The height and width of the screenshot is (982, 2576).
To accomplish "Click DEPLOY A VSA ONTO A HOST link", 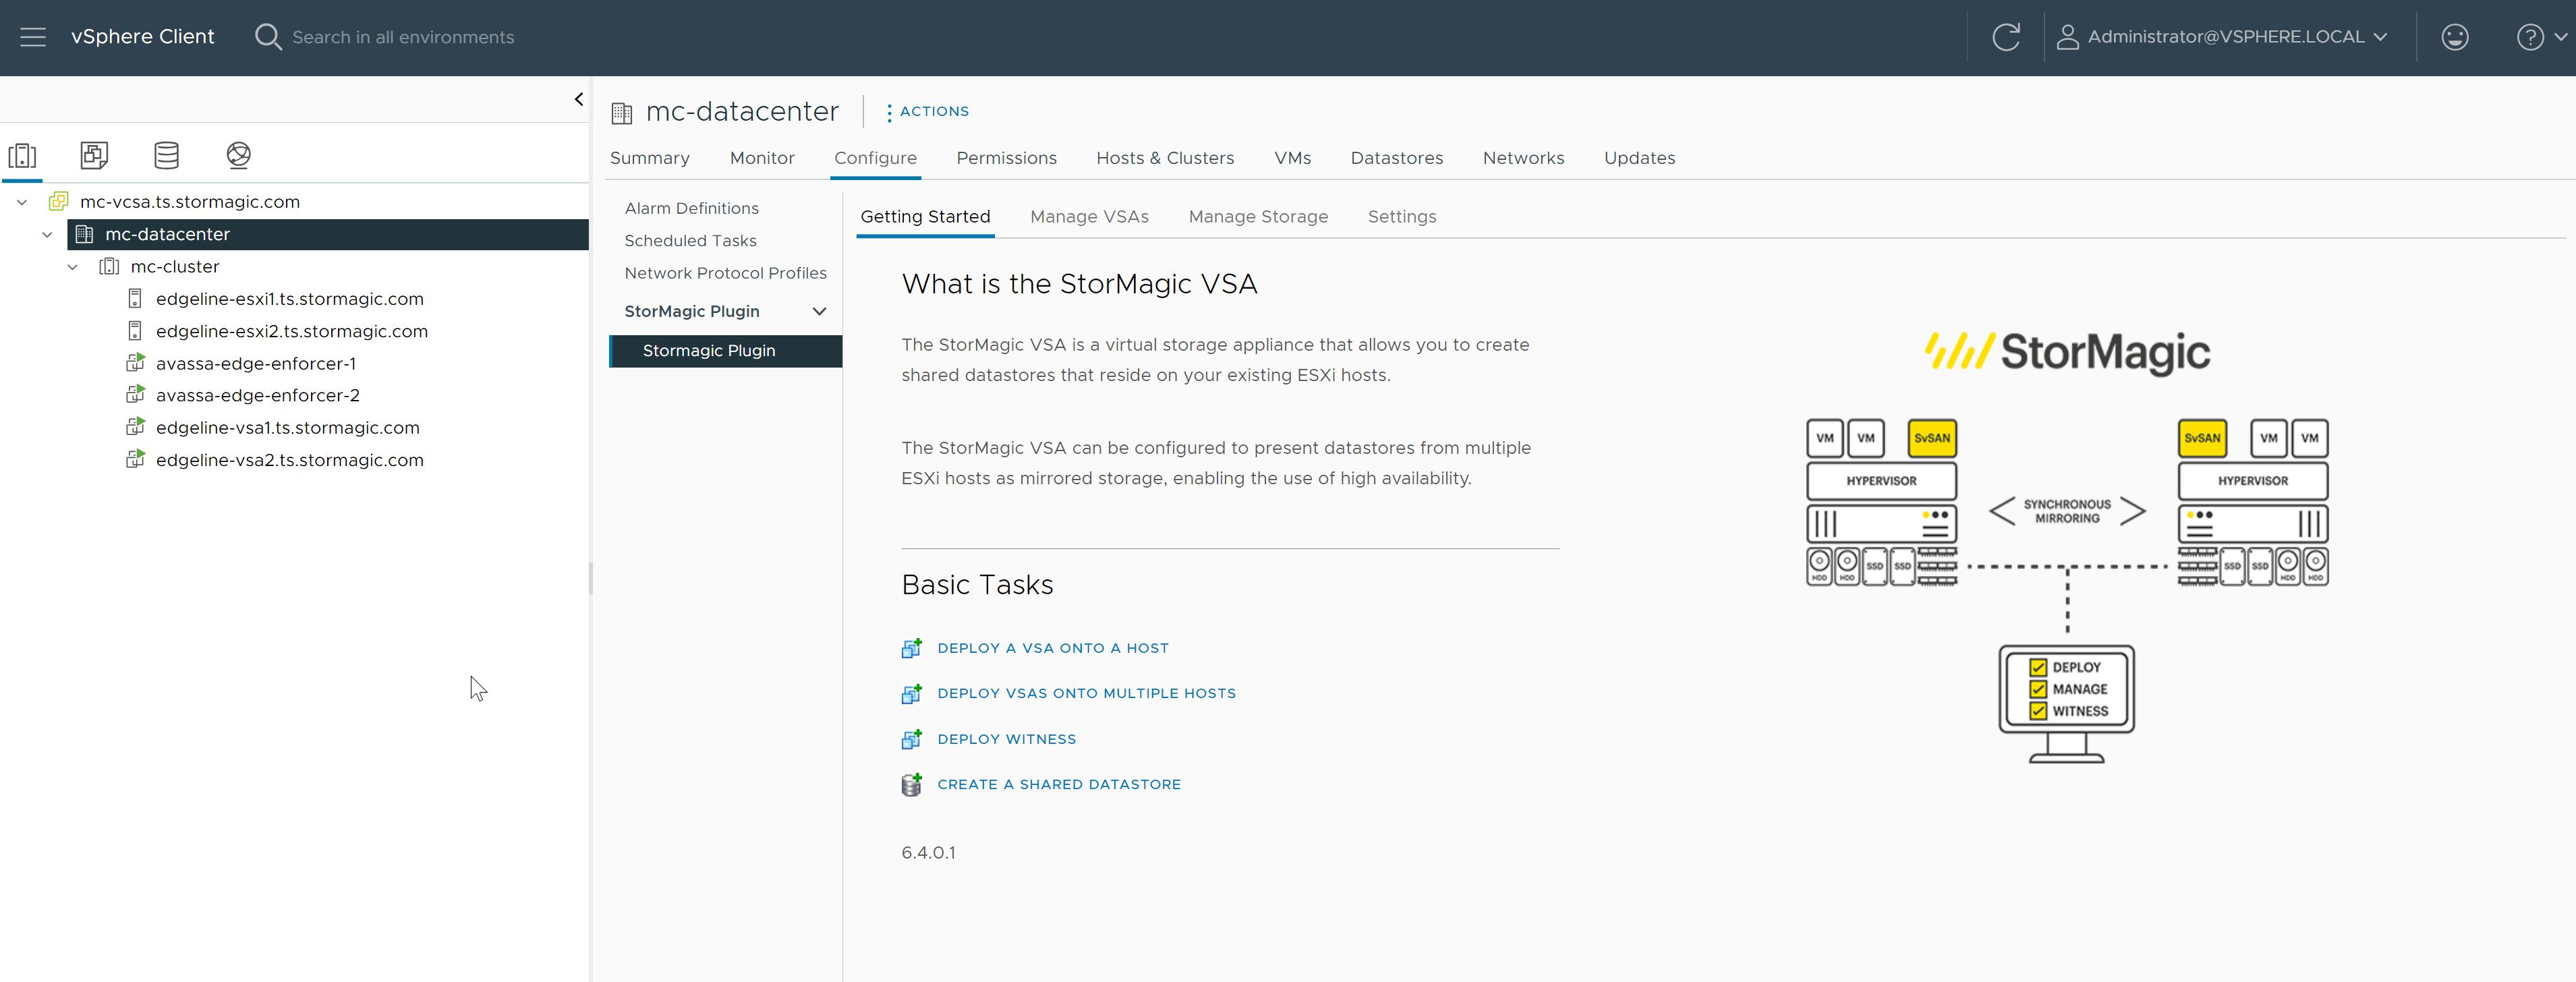I will [1052, 648].
